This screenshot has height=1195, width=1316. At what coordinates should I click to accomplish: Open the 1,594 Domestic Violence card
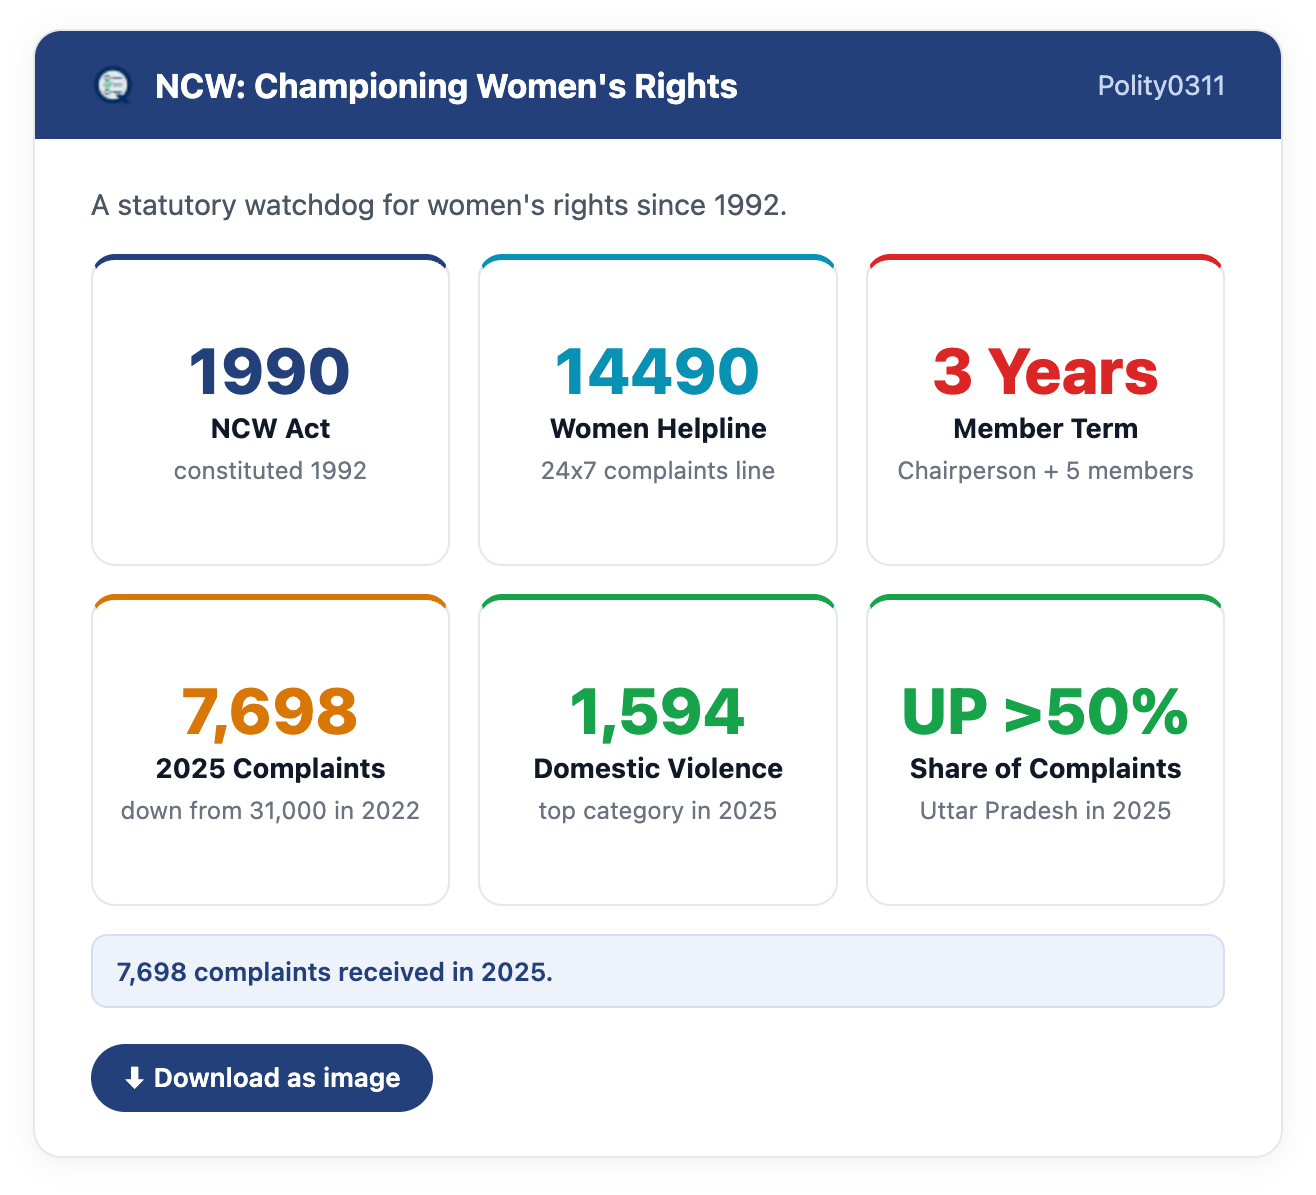click(x=658, y=750)
